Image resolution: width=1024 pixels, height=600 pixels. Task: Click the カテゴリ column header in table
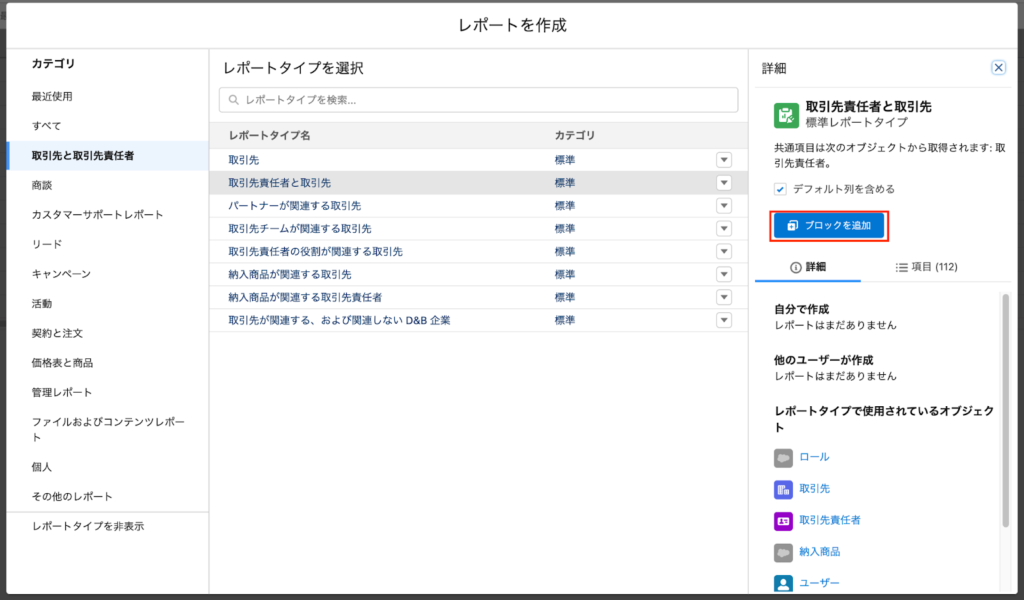(x=575, y=136)
